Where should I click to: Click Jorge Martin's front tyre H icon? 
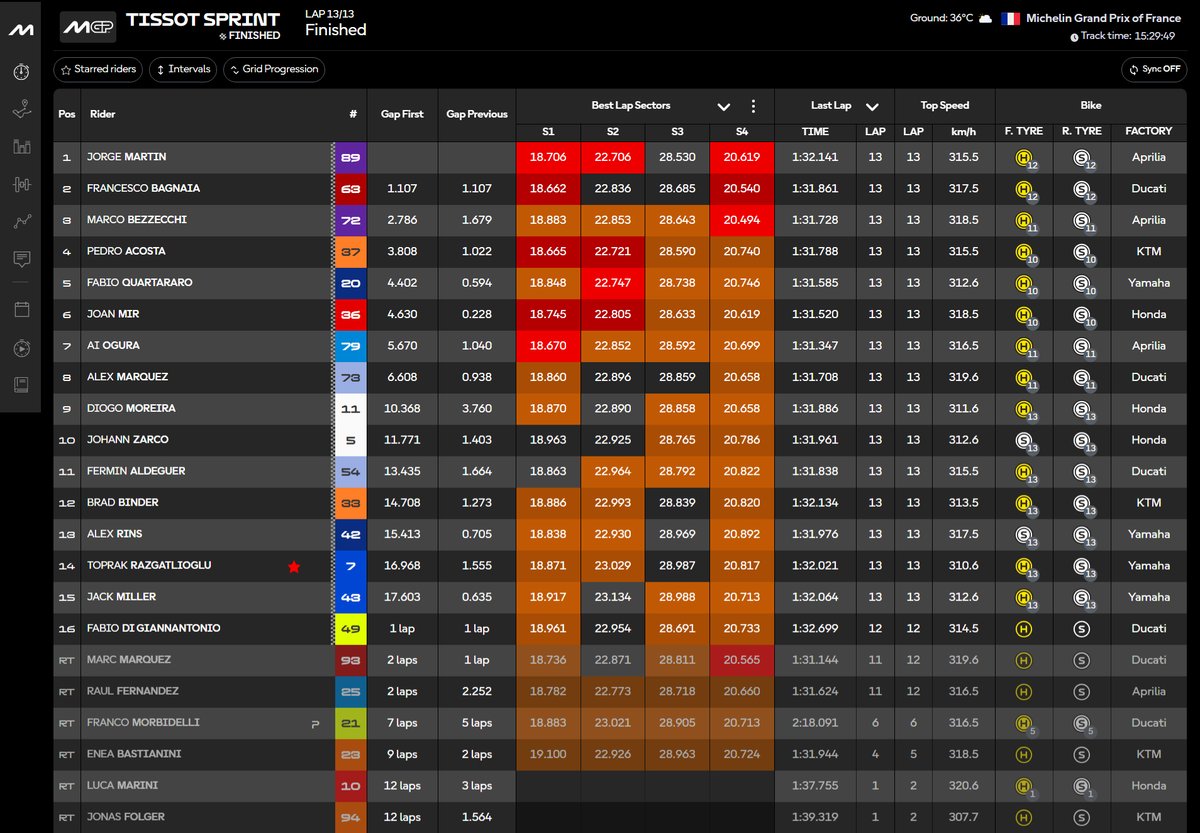pos(1023,158)
